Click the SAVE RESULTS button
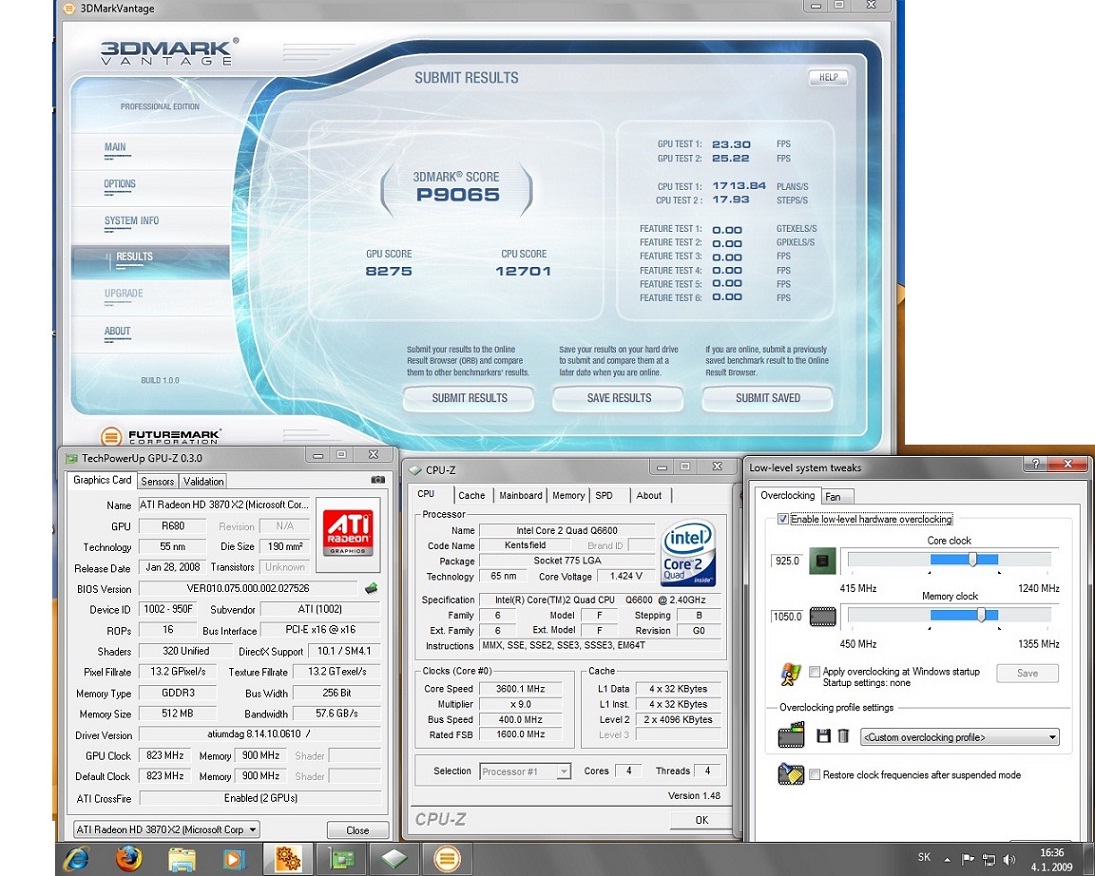 (x=619, y=398)
